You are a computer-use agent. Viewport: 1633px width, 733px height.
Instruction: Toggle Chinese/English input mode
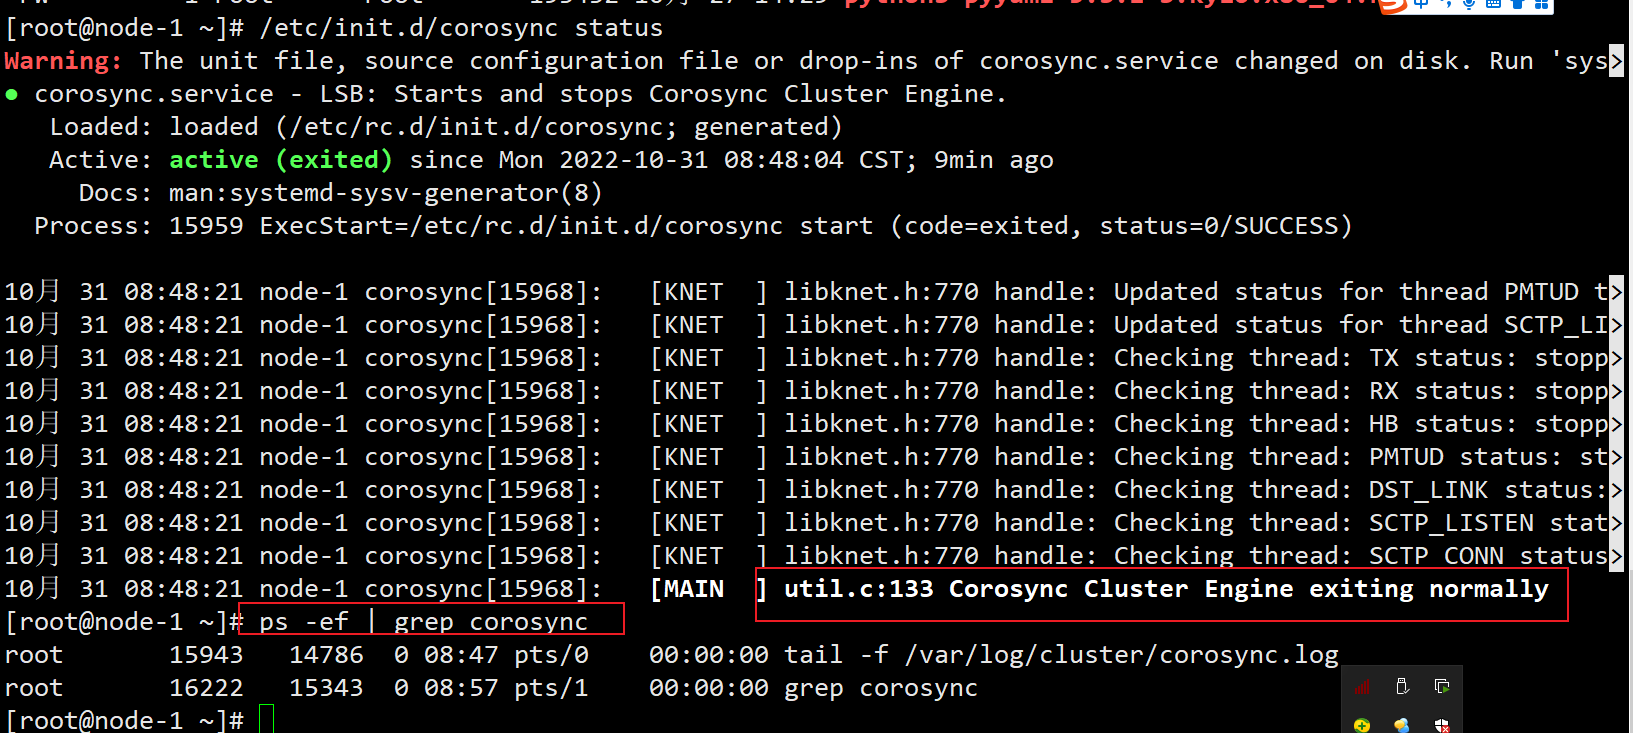click(x=1420, y=4)
